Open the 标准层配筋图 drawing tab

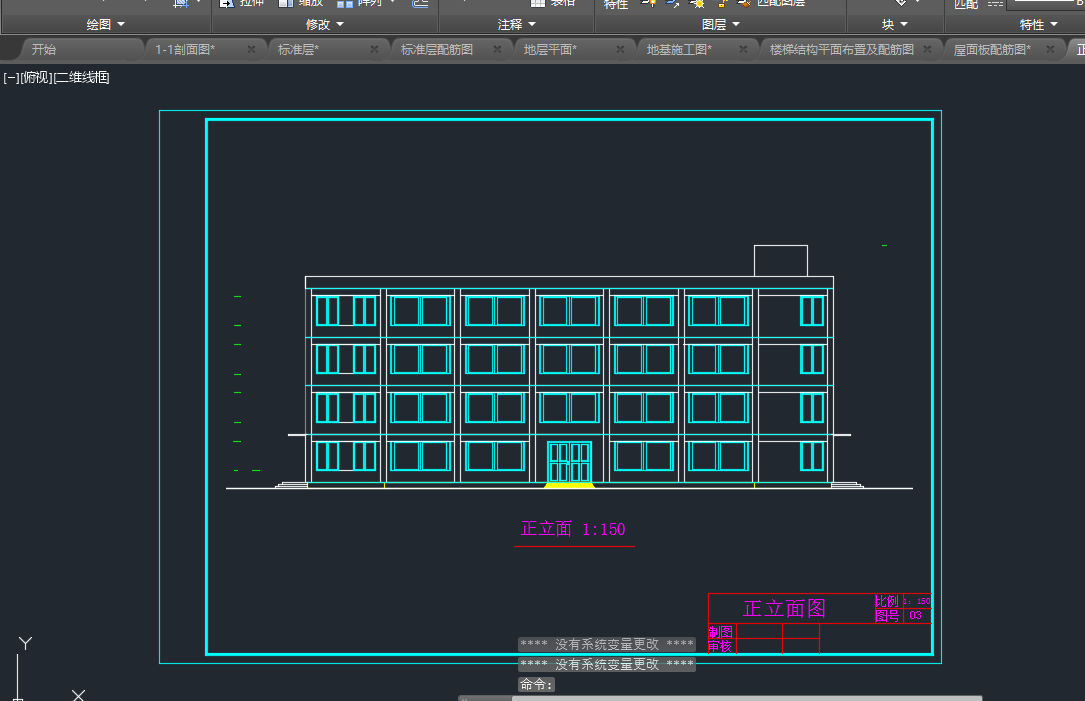pos(437,49)
